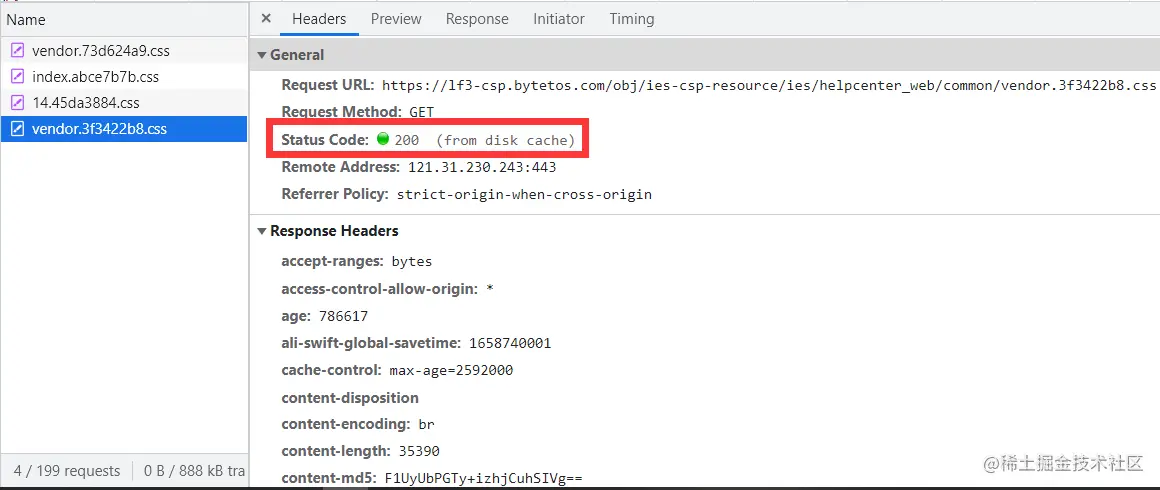1160x490 pixels.
Task: Select vendor.3f3422b8.css request
Action: (124, 129)
